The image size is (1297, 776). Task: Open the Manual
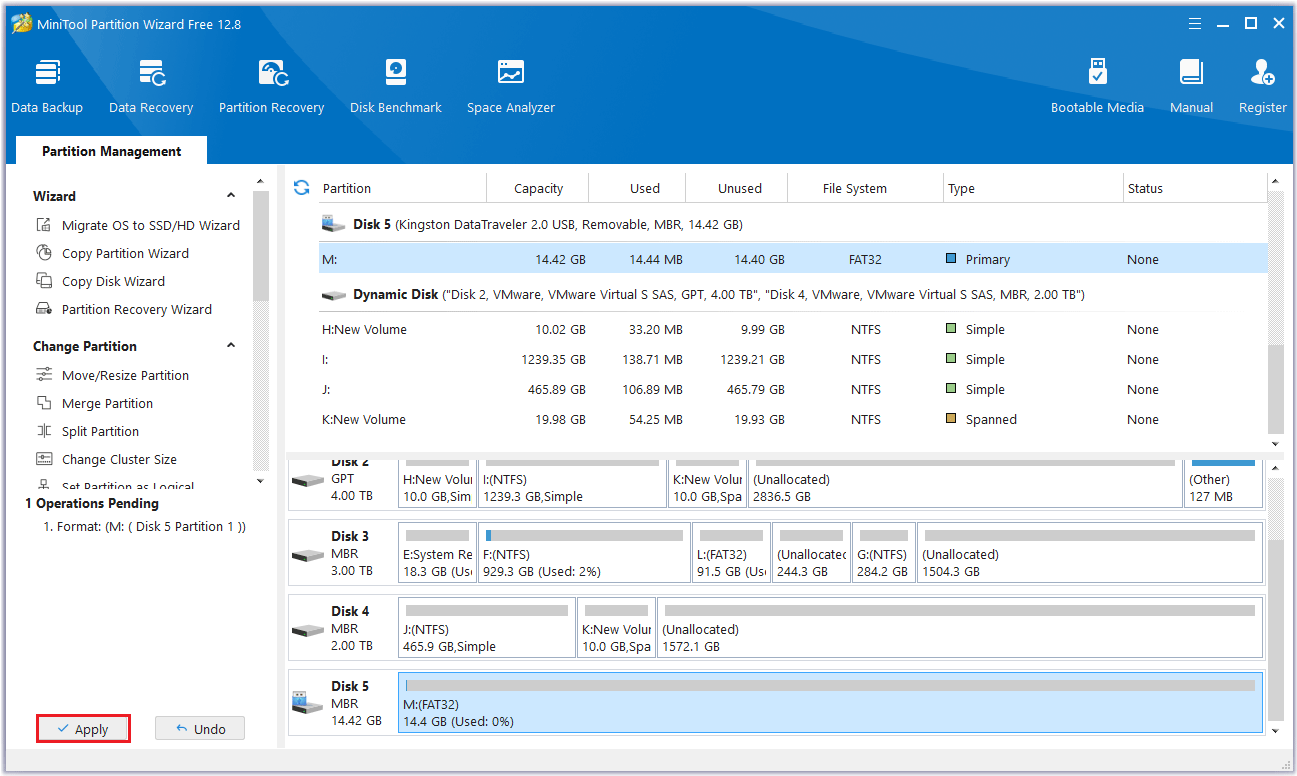click(x=1191, y=87)
